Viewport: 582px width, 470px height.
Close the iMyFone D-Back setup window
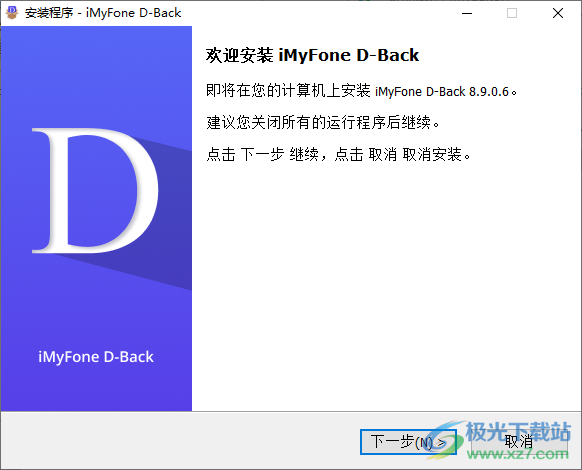558,13
